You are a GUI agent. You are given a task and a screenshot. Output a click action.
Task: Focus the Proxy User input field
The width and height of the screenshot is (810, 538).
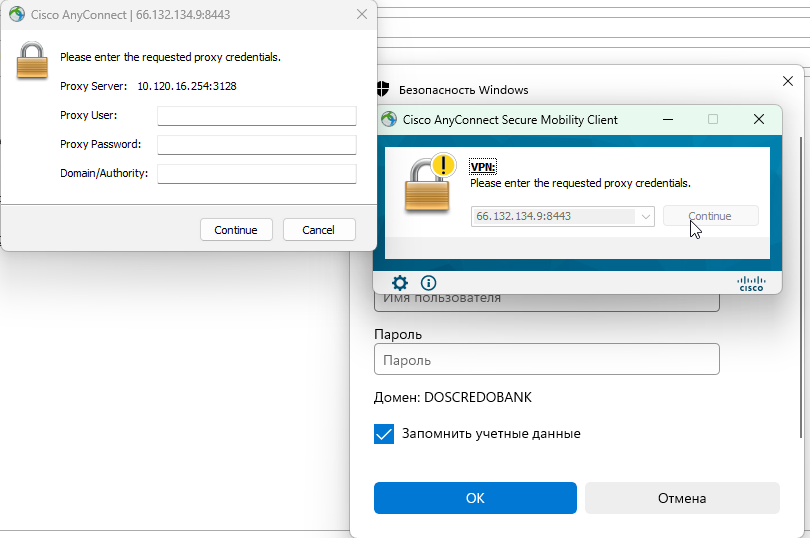[x=257, y=116]
